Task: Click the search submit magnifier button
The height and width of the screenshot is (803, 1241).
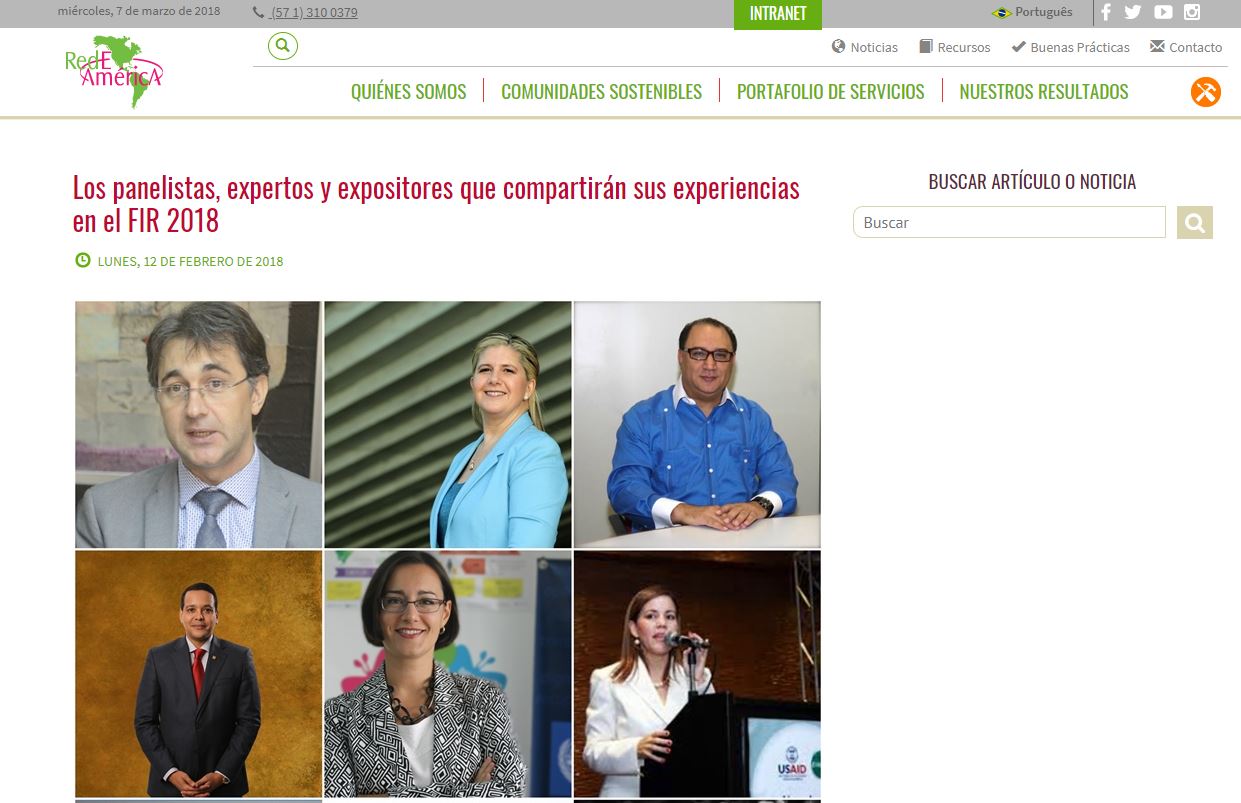Action: pos(1195,222)
